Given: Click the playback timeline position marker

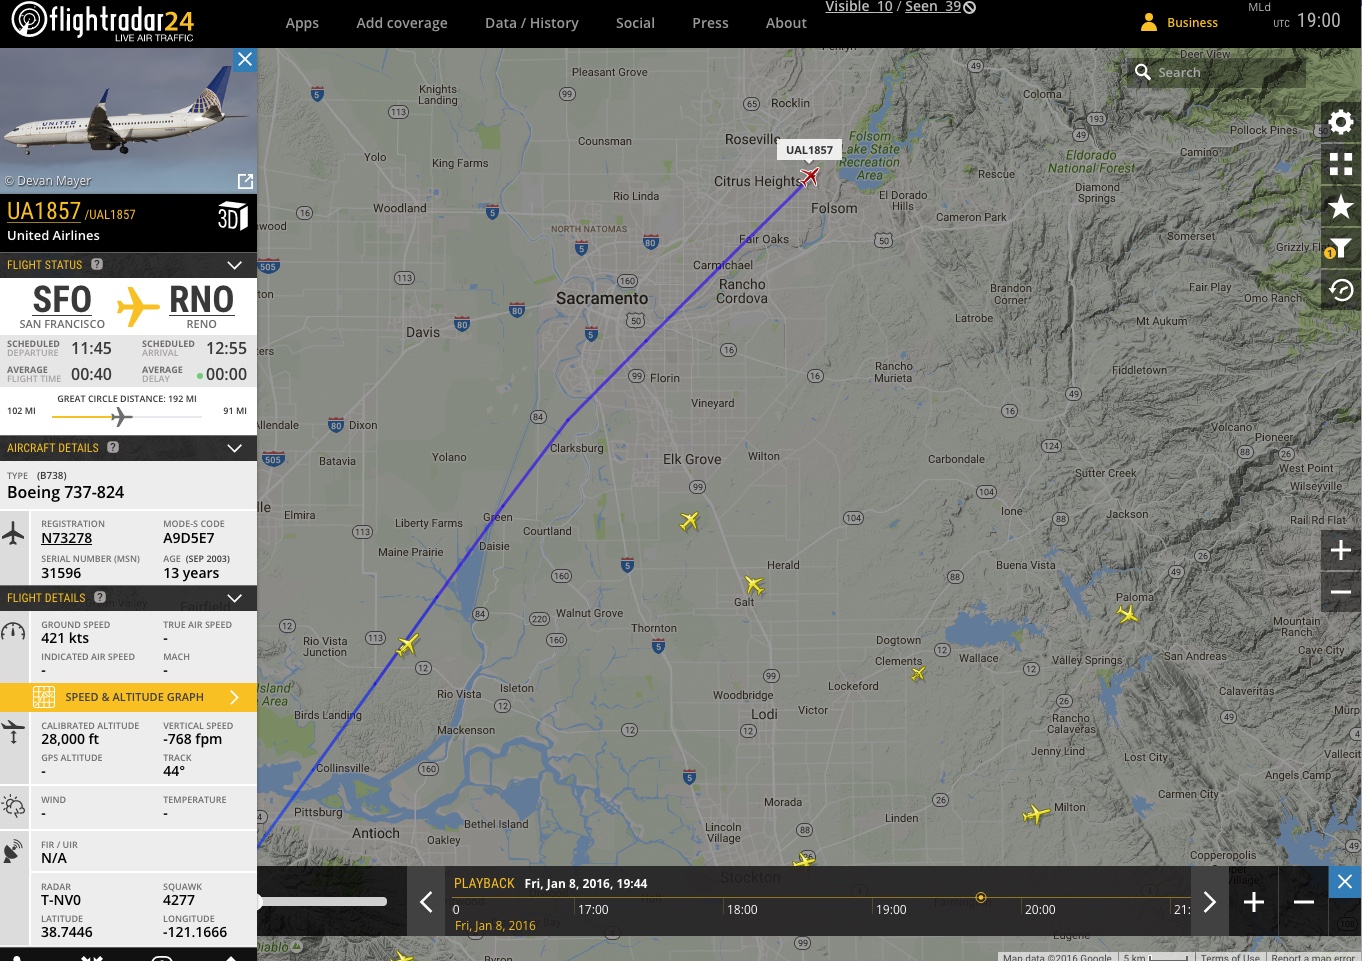Looking at the screenshot, I should pos(981,897).
